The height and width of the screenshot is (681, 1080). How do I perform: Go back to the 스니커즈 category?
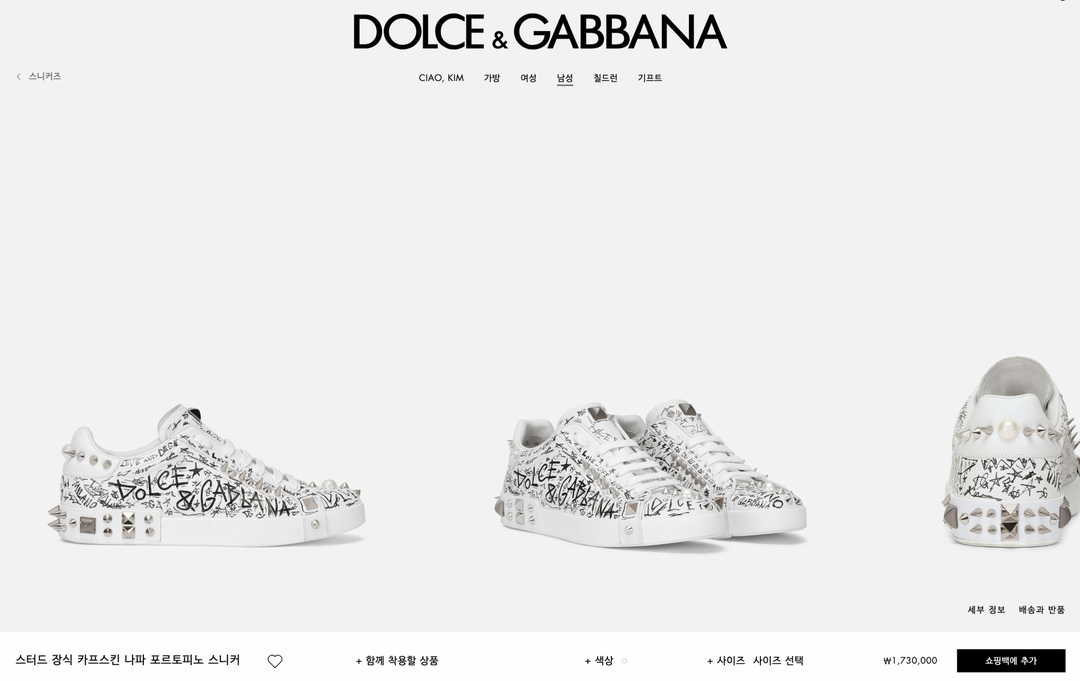[x=45, y=76]
